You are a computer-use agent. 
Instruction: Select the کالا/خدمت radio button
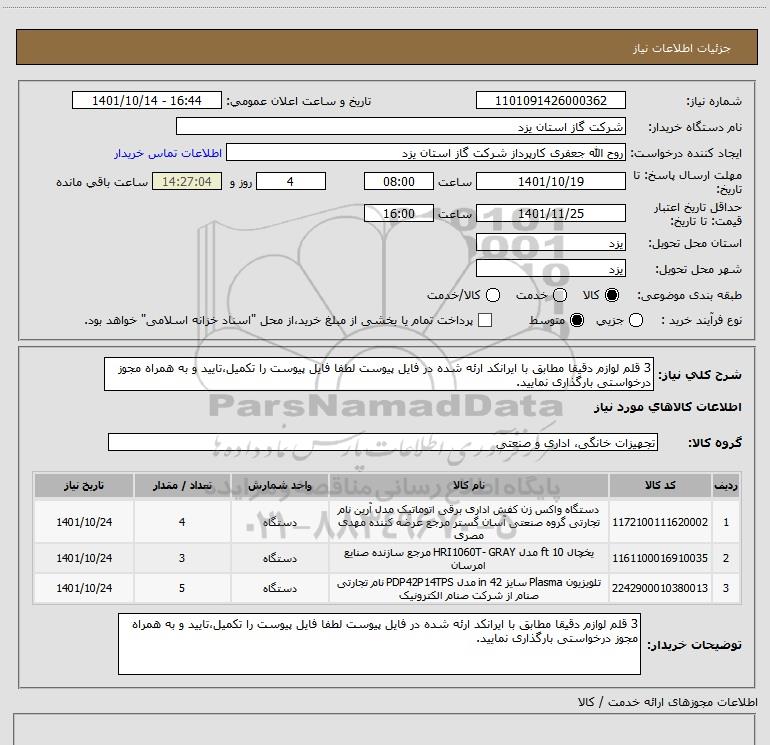[493, 295]
